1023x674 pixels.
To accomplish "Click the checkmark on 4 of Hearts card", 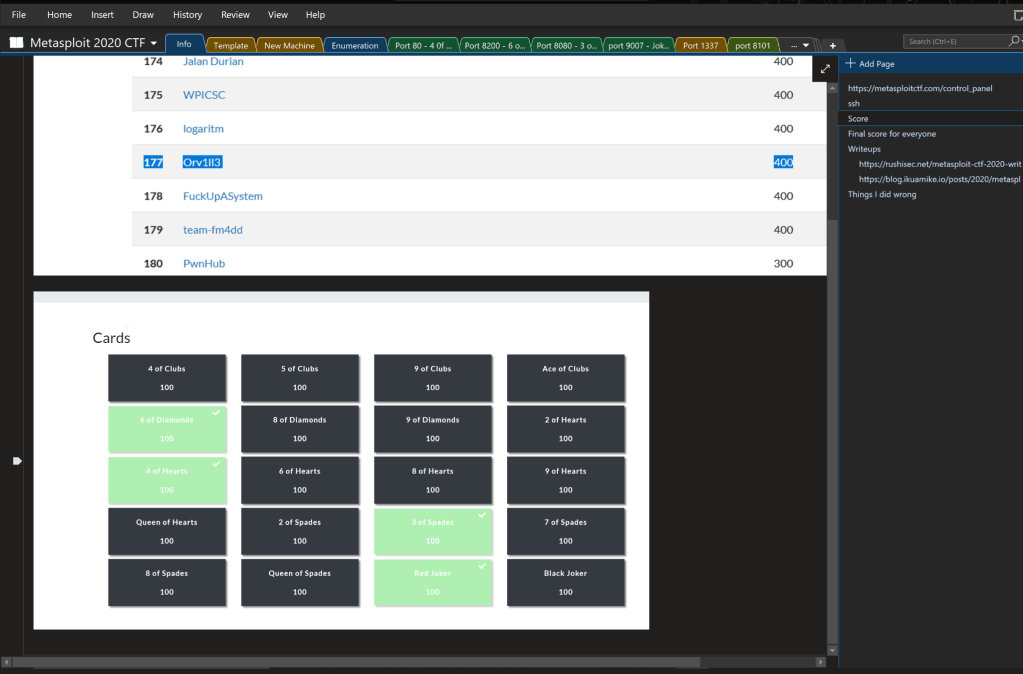I will coord(217,464).
